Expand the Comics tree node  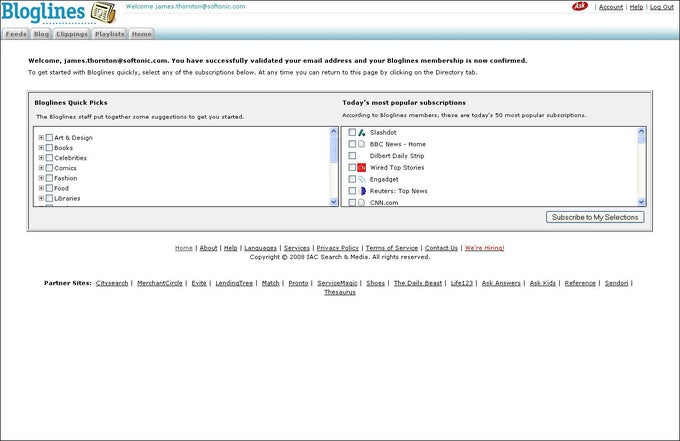(41, 168)
